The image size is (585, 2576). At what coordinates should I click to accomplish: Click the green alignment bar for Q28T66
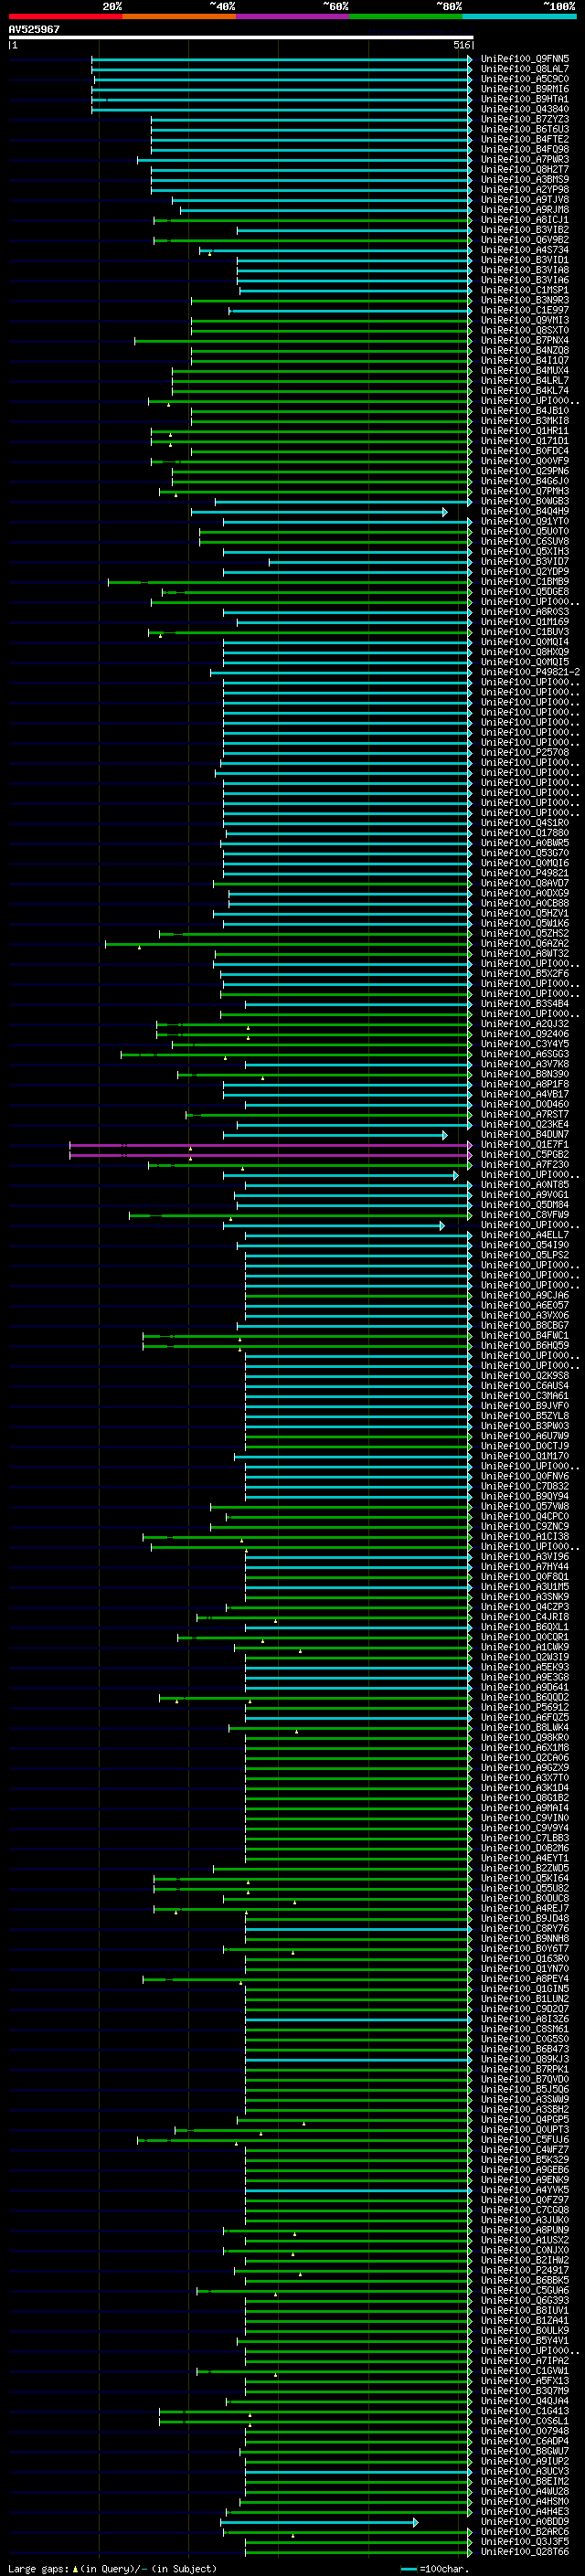(x=359, y=2552)
